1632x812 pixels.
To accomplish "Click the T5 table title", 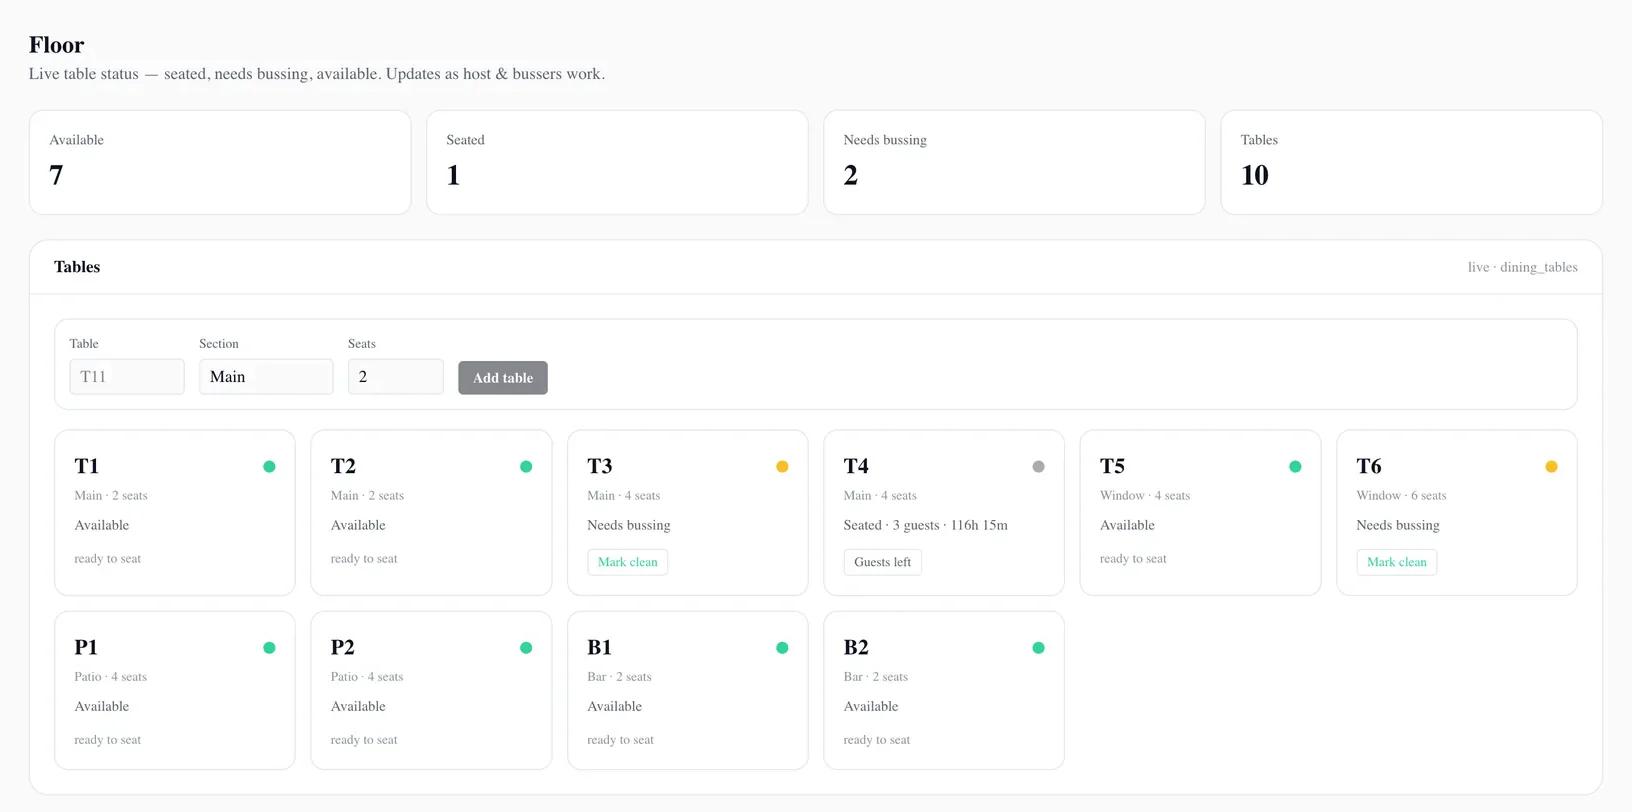I will click(x=1112, y=467).
